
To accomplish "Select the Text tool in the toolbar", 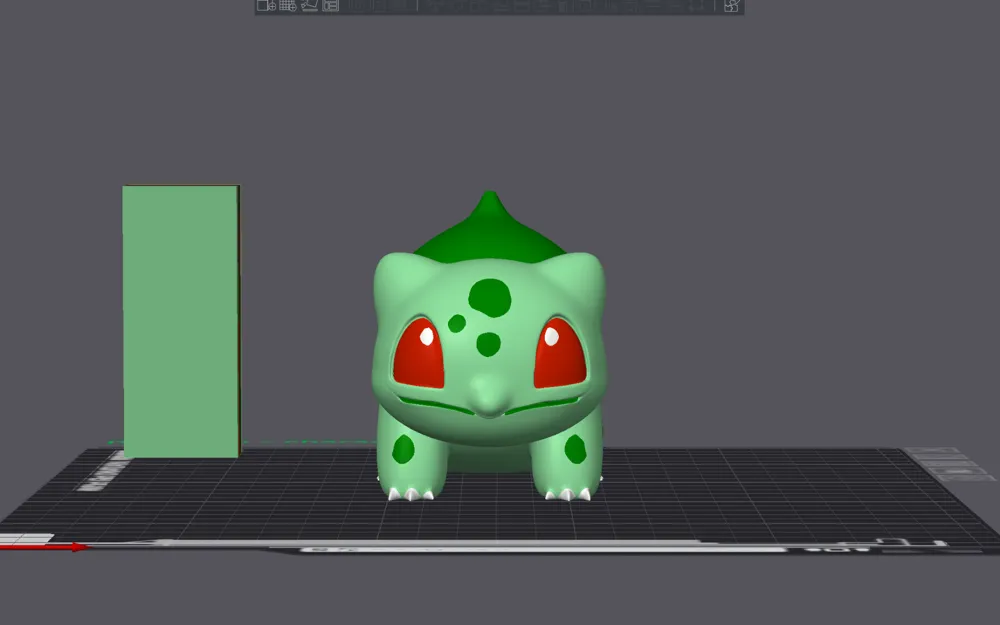I will 606,8.
